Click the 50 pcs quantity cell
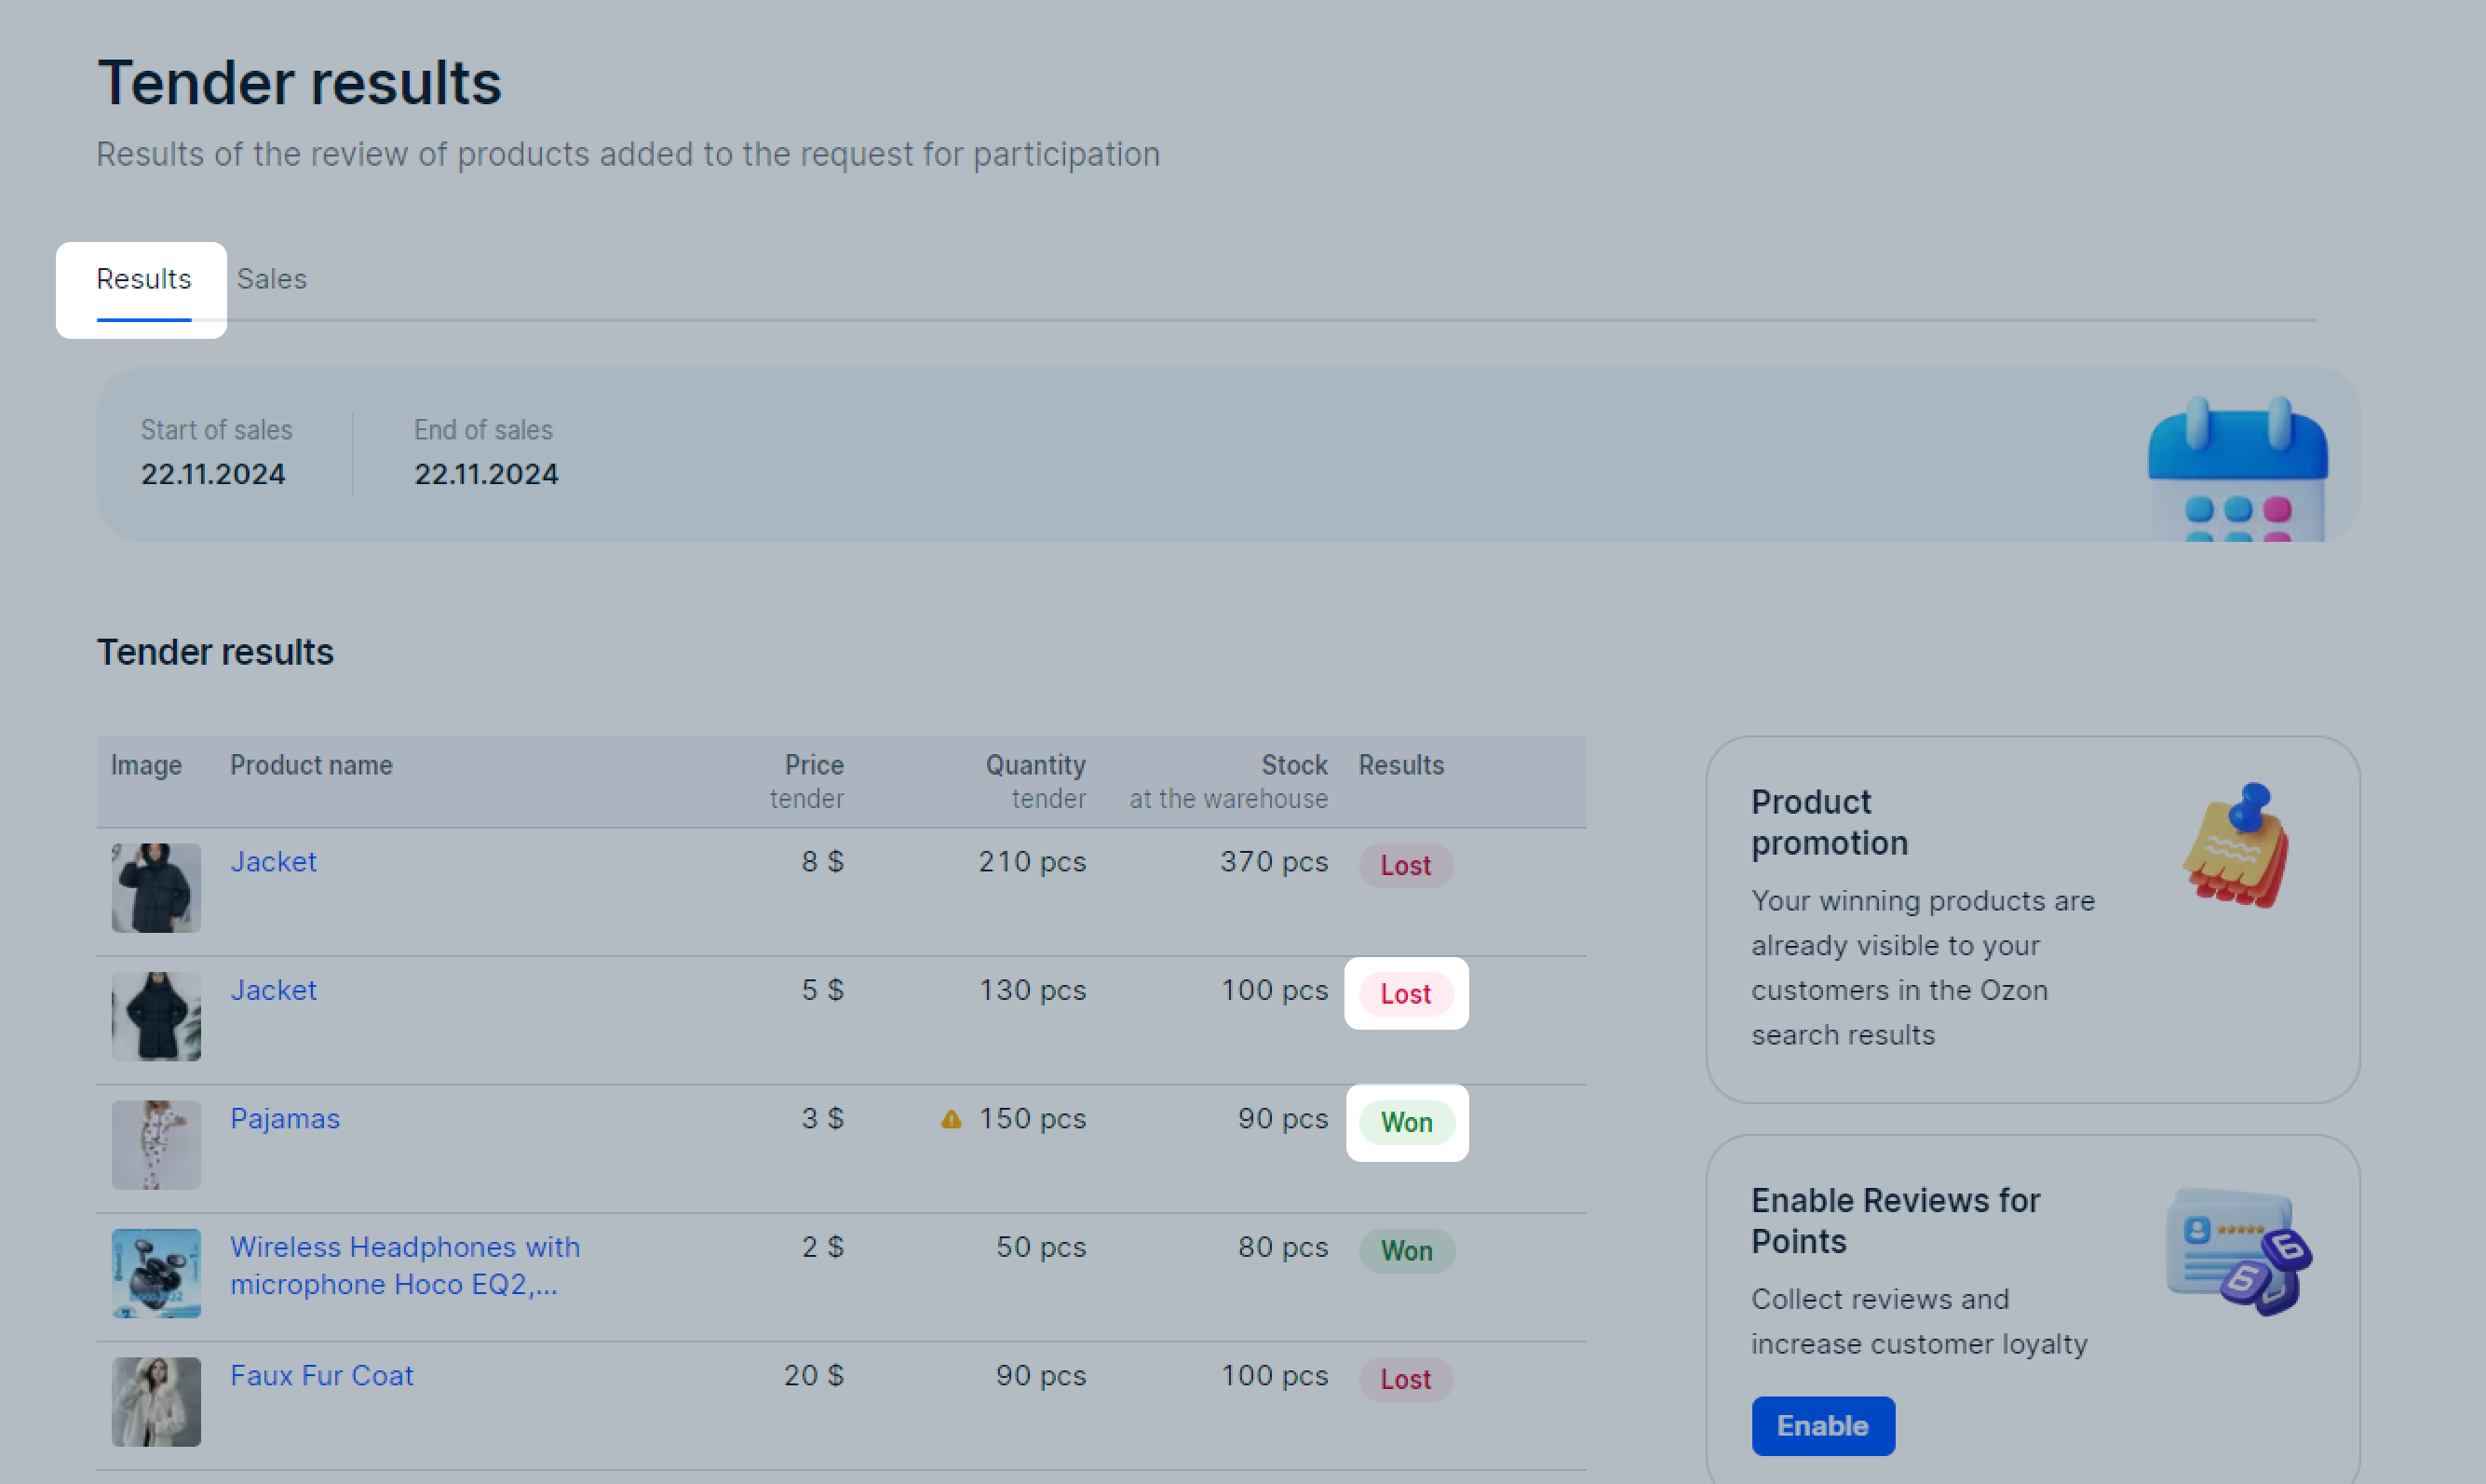 (x=1041, y=1247)
